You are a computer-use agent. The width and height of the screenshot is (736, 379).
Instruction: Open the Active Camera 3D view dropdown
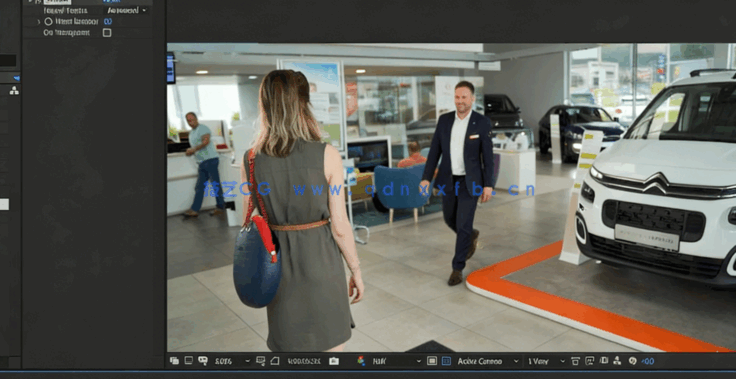pos(488,361)
